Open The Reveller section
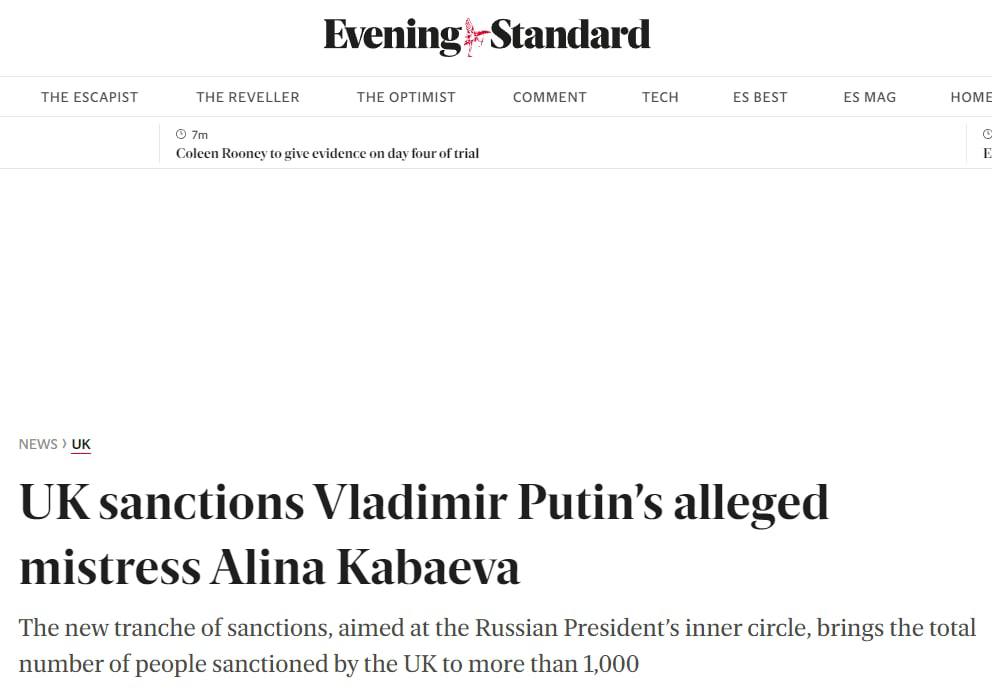This screenshot has height=690, width=992. (x=247, y=97)
